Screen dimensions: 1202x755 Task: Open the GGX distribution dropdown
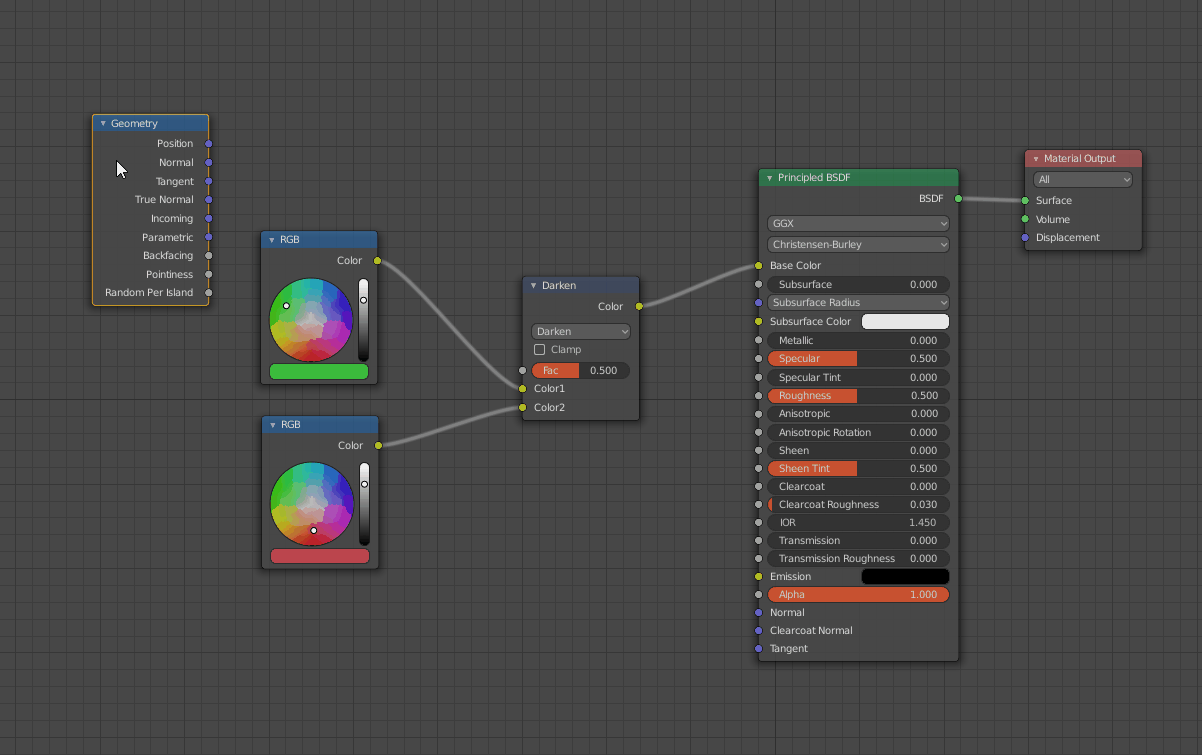pyautogui.click(x=858, y=224)
